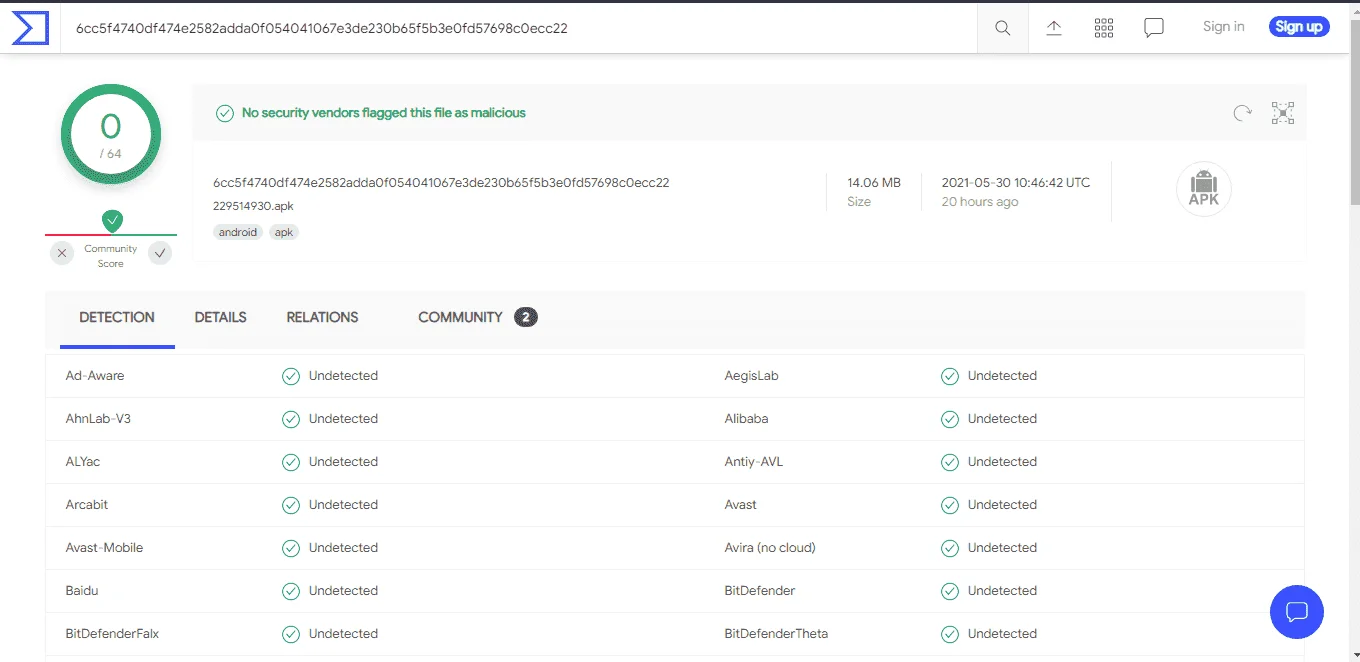Image resolution: width=1360 pixels, height=662 pixels.
Task: Click AegisLab undetected check icon
Action: pos(950,376)
